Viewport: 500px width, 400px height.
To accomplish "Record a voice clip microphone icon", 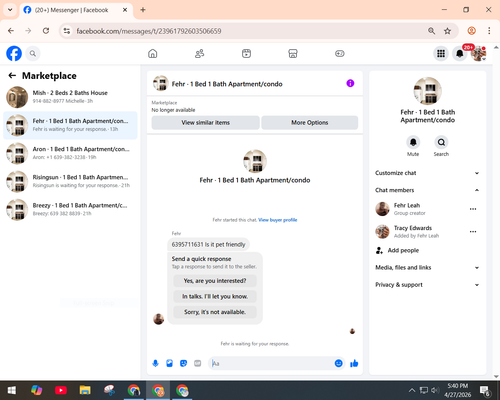I will [155, 363].
